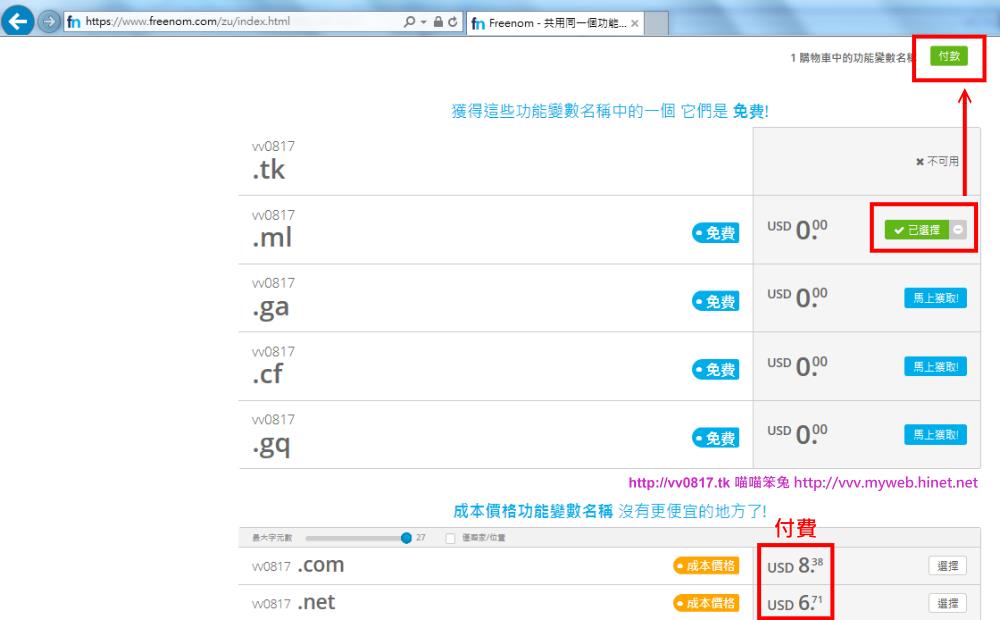The image size is (1000, 620).
Task: Click the 免費 badge on .cf row
Action: tap(716, 369)
